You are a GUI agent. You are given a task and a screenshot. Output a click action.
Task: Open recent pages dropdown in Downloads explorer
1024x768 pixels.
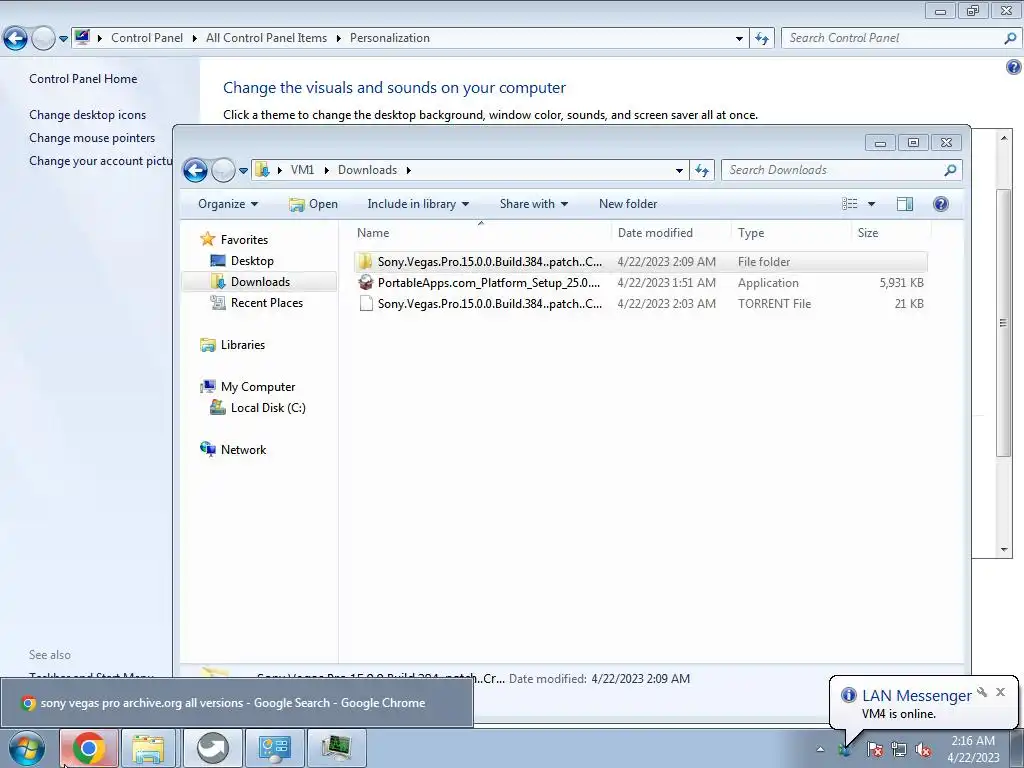click(243, 170)
